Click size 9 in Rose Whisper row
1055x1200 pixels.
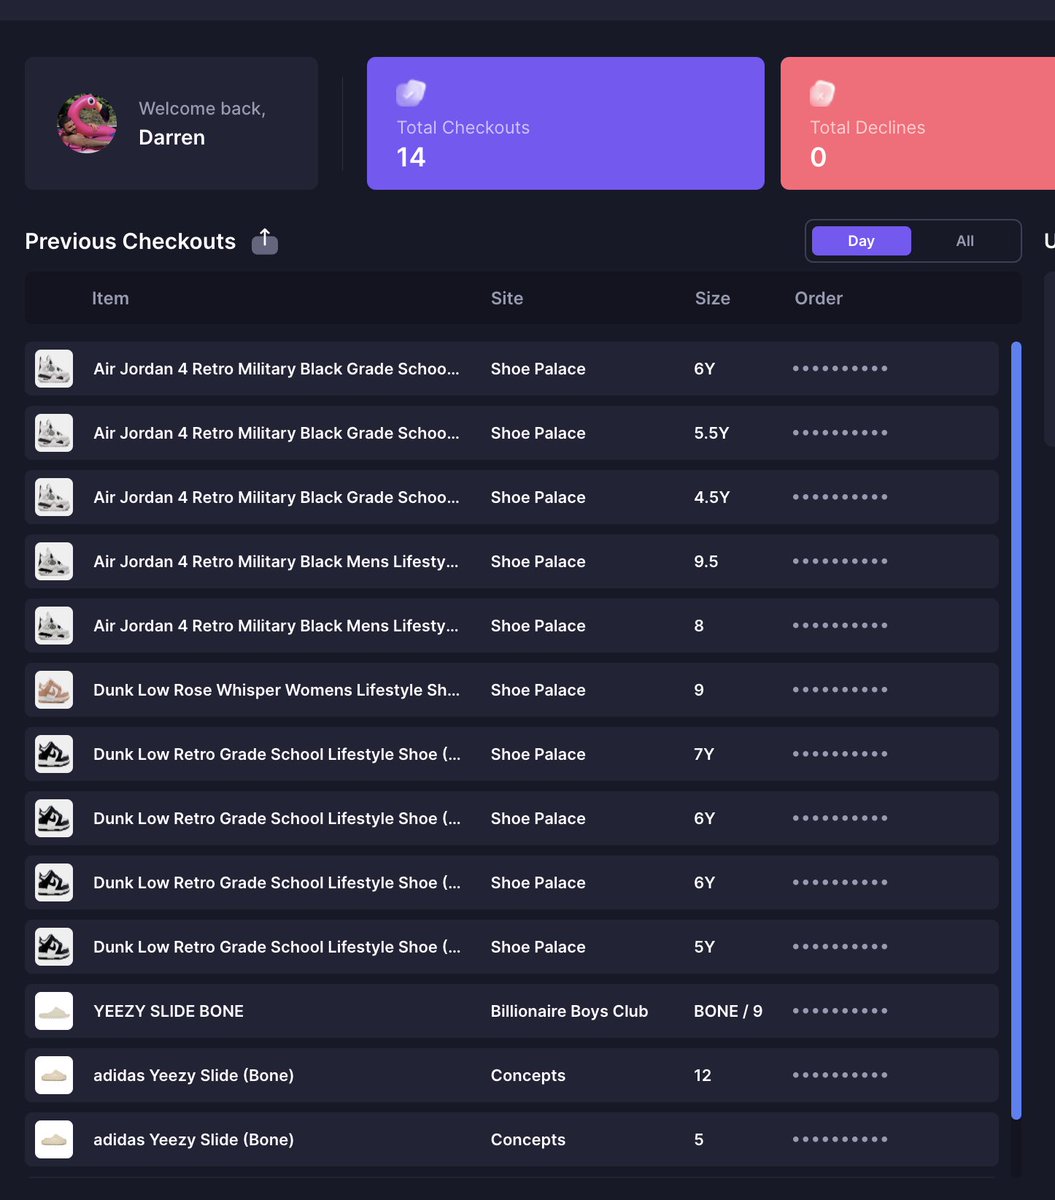pos(699,690)
